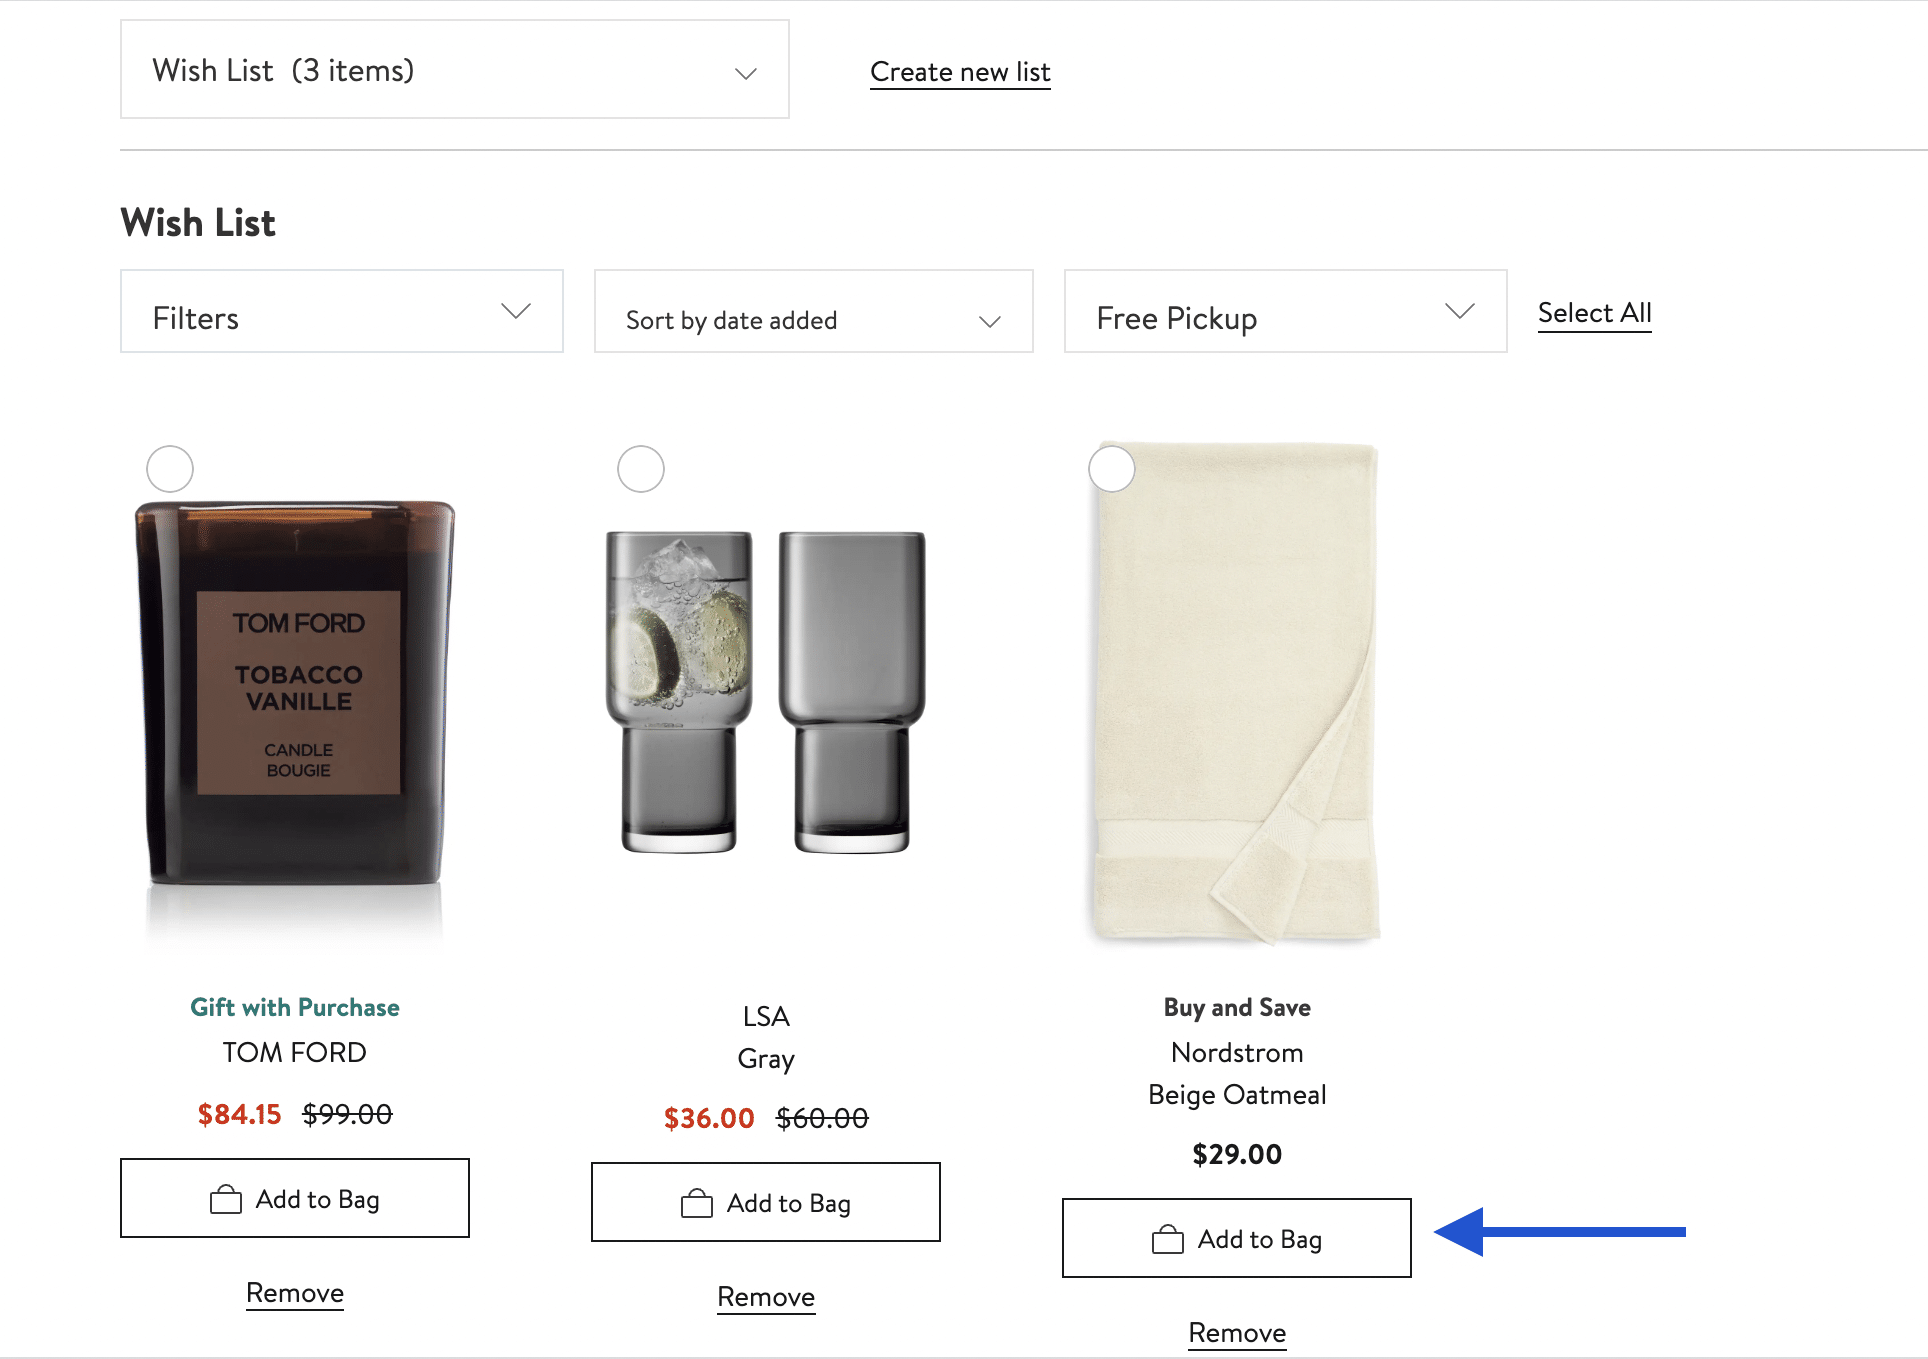Open the Free Pickup dropdown
Image resolution: width=1928 pixels, height=1359 pixels.
[1286, 311]
